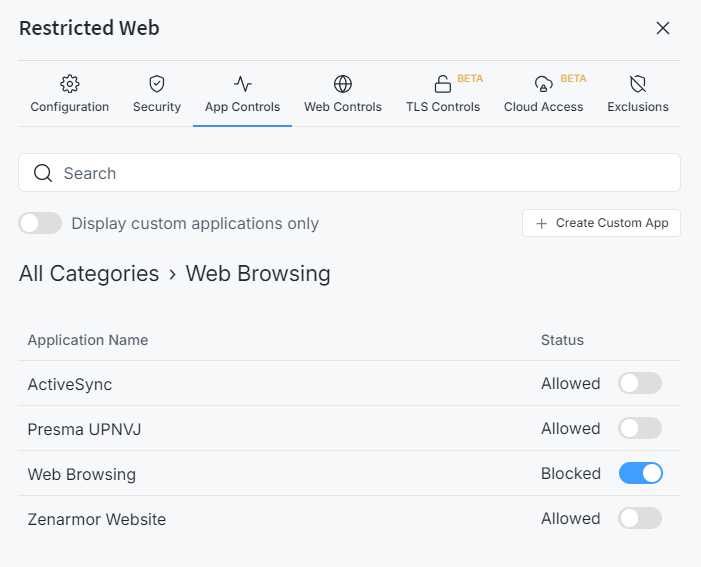Click the BETA badge on TLS Controls
The height and width of the screenshot is (567, 701).
470,79
